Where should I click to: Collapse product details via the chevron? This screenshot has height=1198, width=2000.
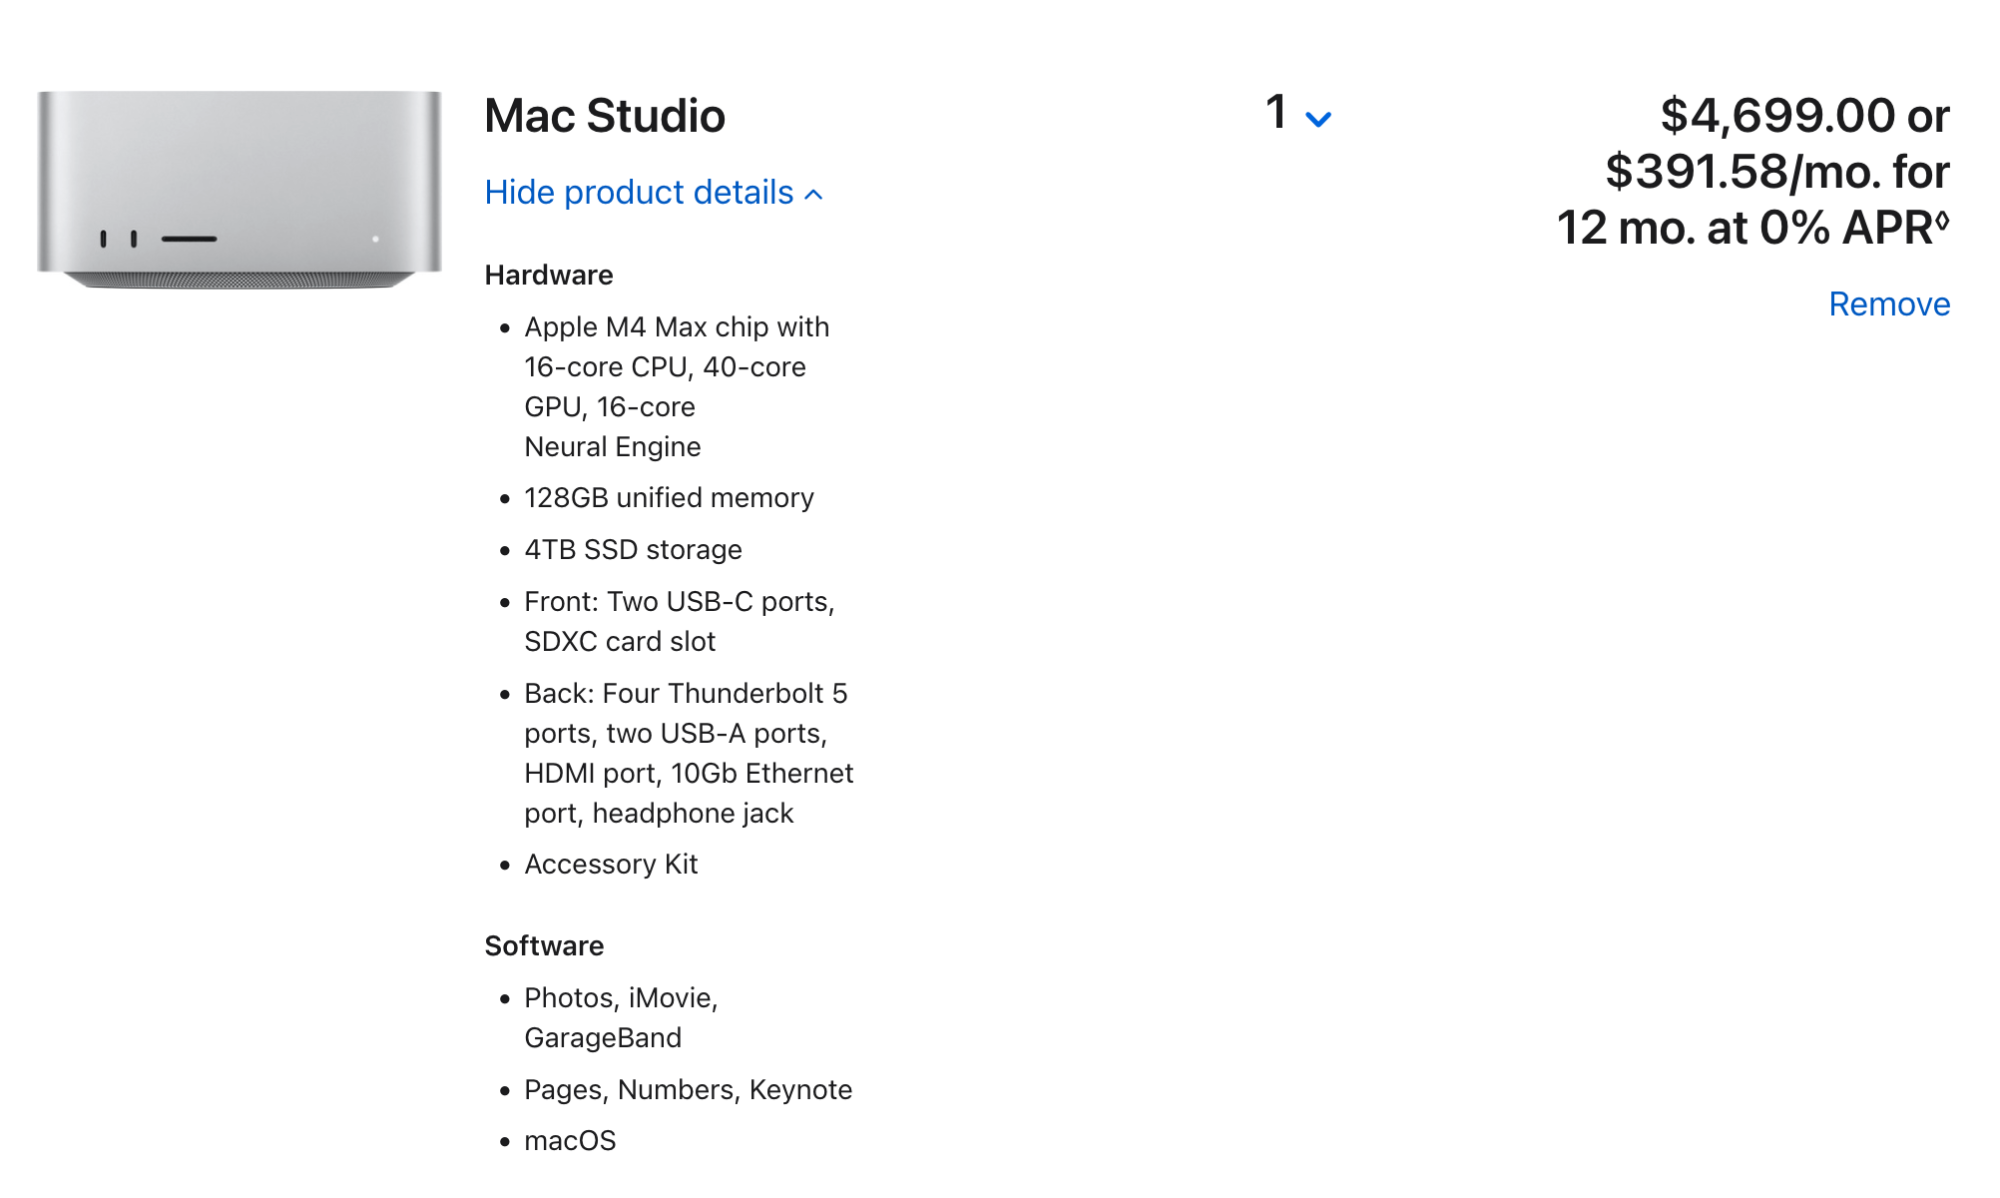click(813, 193)
